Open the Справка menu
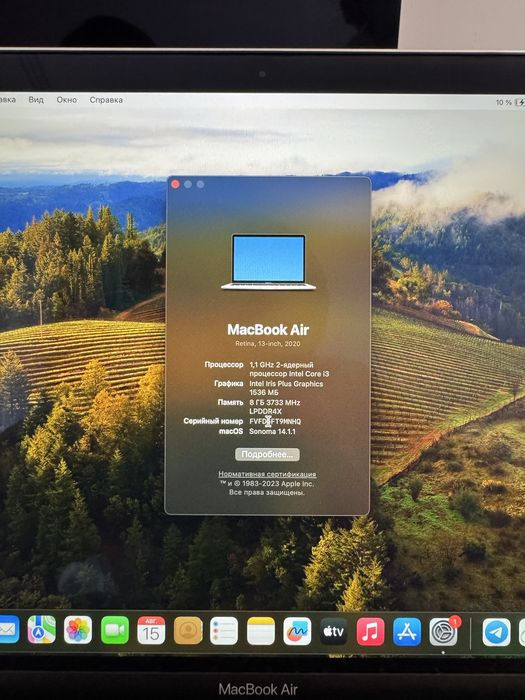The height and width of the screenshot is (700, 525). pos(106,100)
